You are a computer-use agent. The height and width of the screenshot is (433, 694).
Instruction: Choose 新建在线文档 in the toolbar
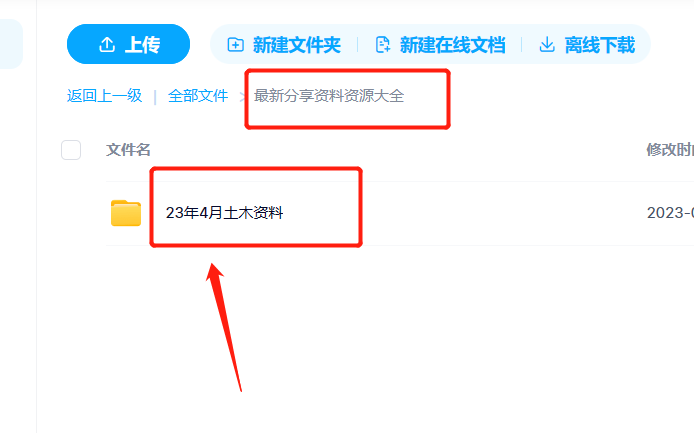click(x=452, y=45)
